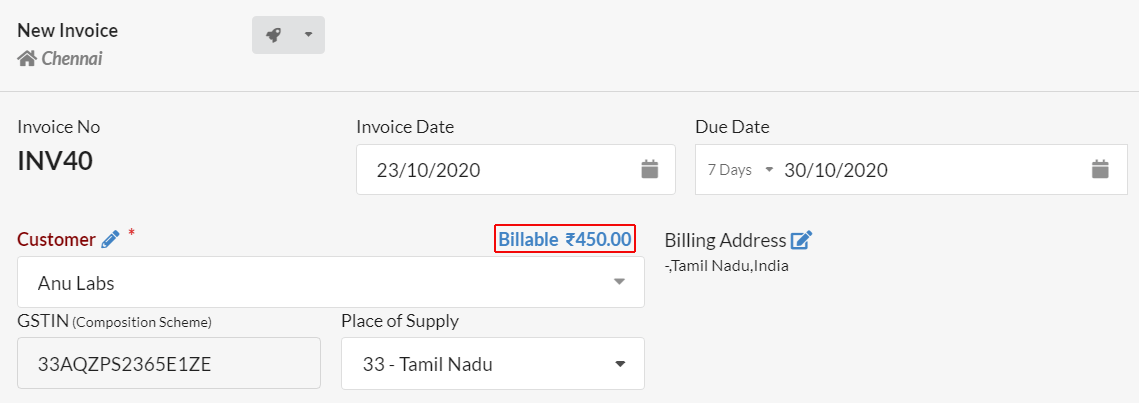The height and width of the screenshot is (403, 1139).
Task: Click the Chennai branch label
Action: [72, 58]
